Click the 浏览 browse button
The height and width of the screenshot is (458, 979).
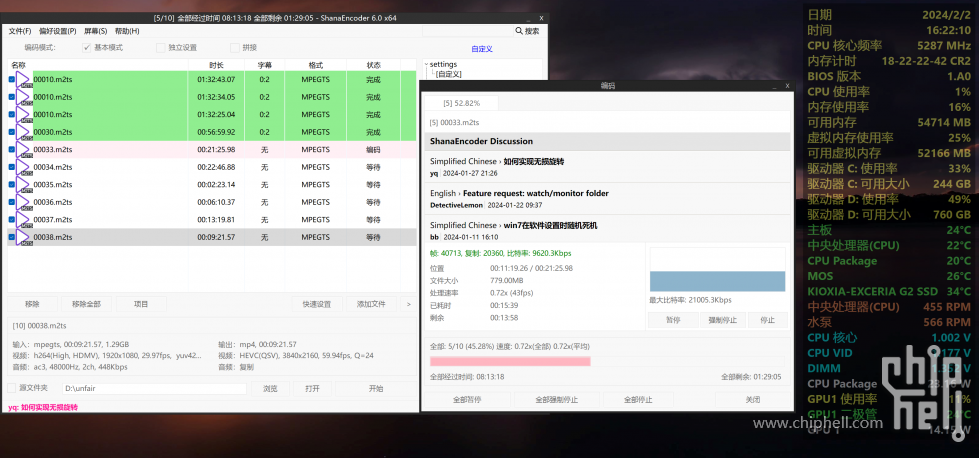coord(270,388)
